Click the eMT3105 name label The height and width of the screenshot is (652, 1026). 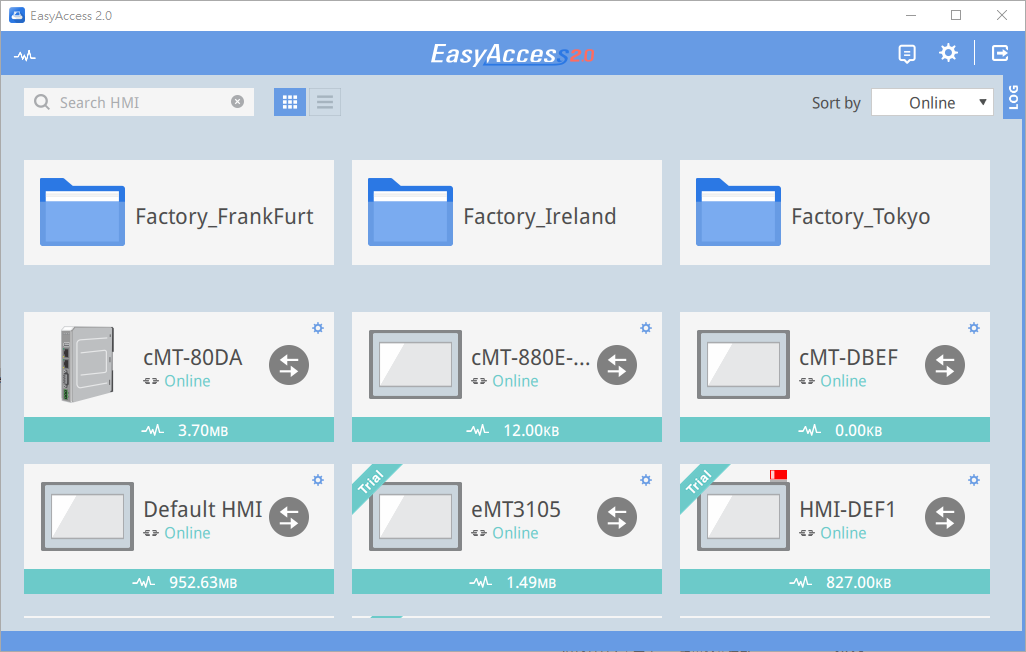click(516, 509)
